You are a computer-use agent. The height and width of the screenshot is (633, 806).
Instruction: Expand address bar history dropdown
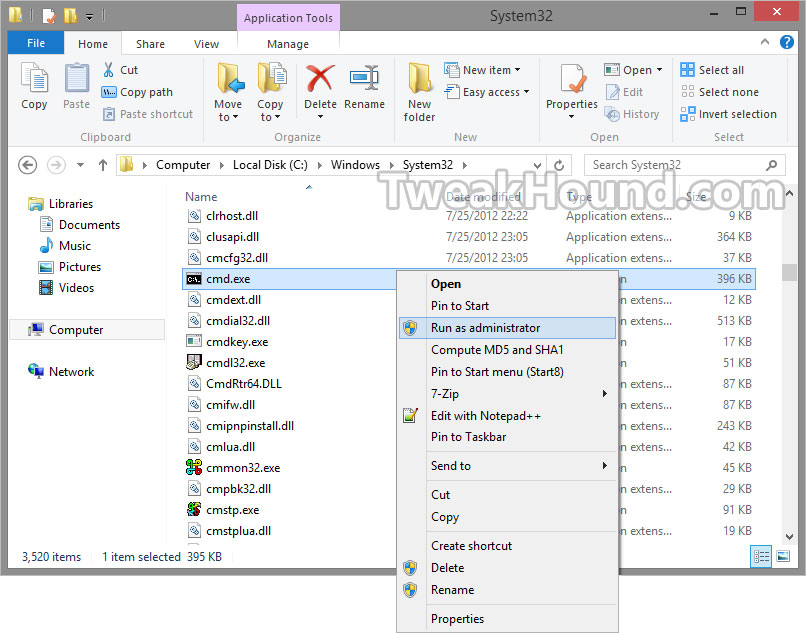(537, 165)
